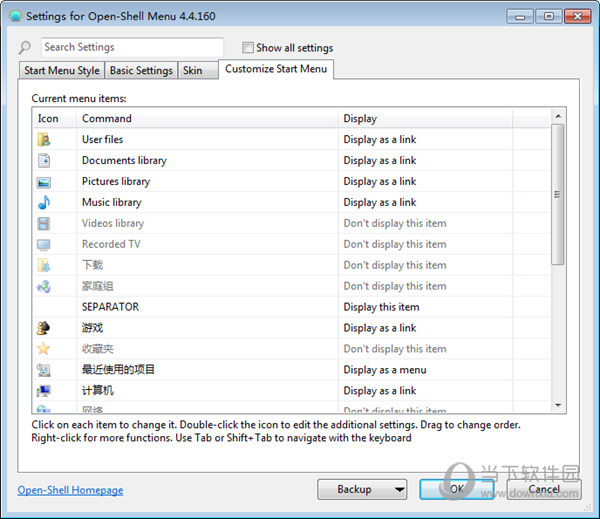The image size is (600, 519).
Task: Change User files display setting
Action: [x=380, y=139]
